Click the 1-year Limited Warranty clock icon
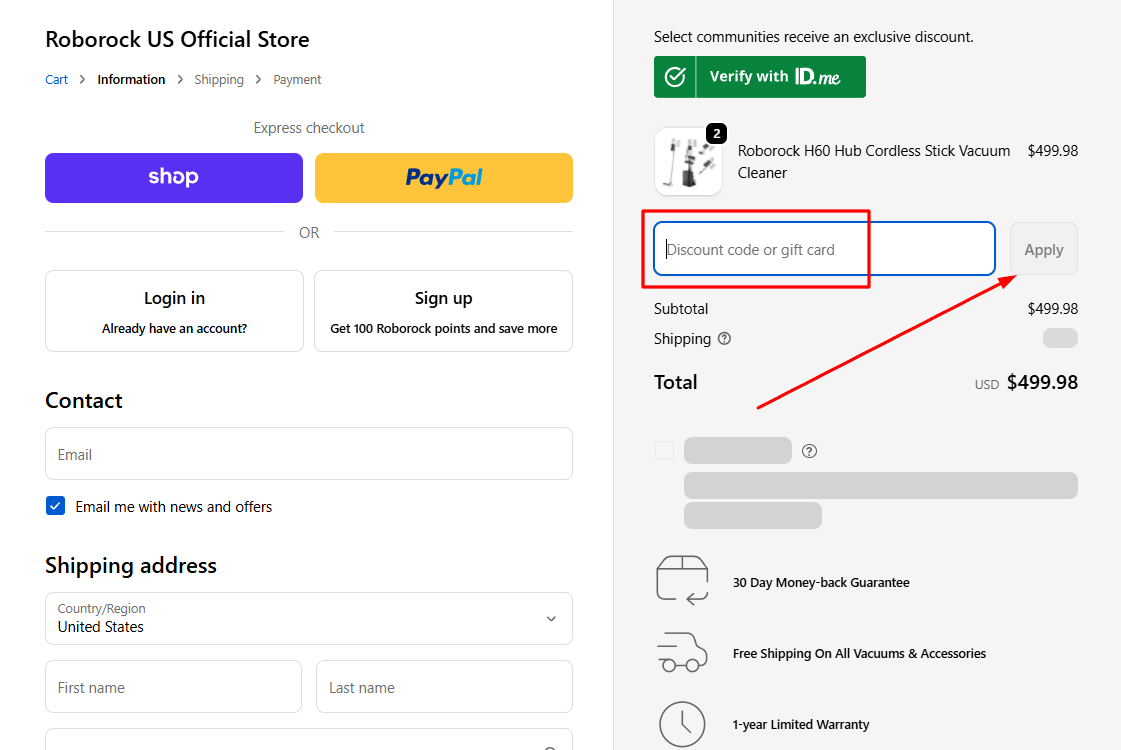This screenshot has height=750, width=1121. pos(682,724)
